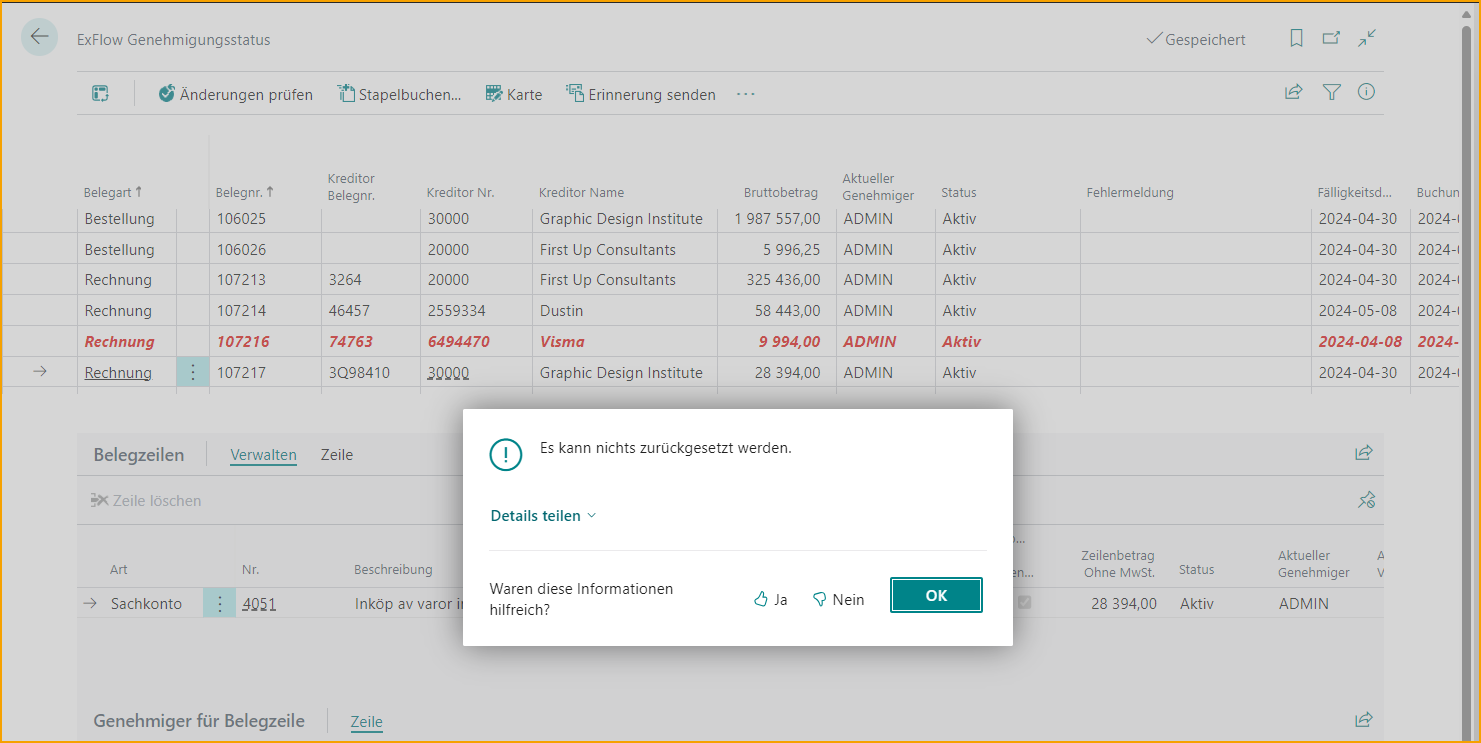This screenshot has width=1481, height=743.
Task: Open more actions ellipsis in toolbar
Action: tap(745, 95)
